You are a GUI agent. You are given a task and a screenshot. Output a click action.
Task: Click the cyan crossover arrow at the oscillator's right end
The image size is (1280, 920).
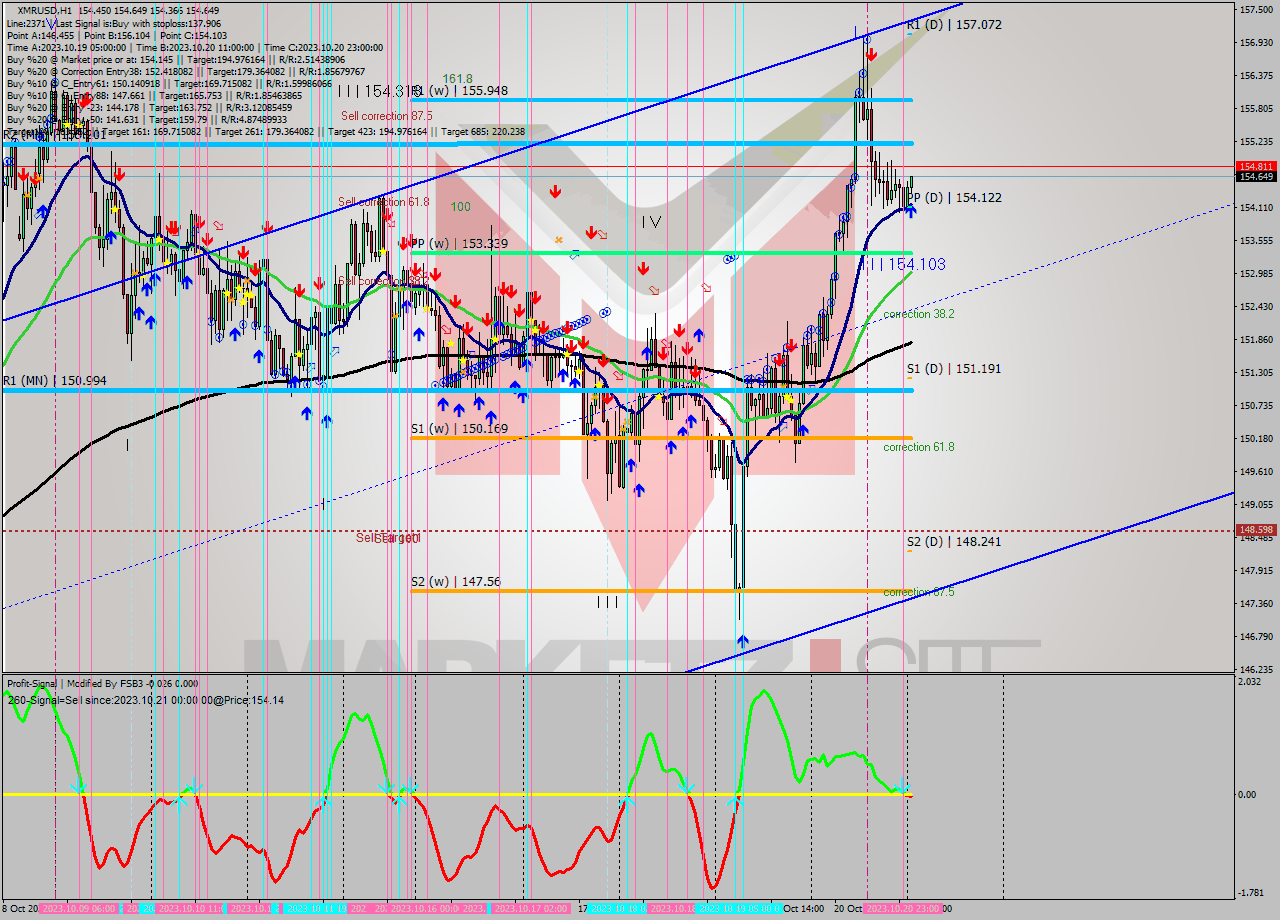pos(901,786)
